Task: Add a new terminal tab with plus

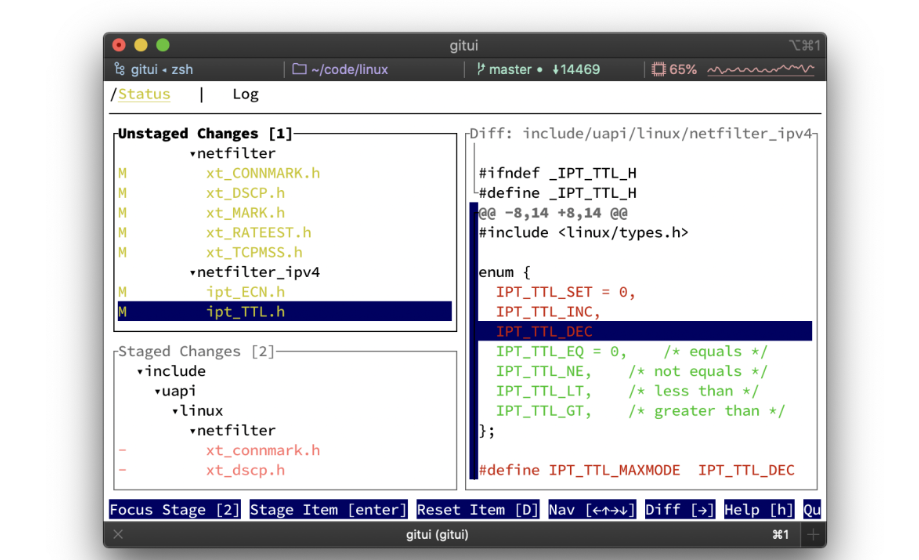Action: tap(813, 534)
